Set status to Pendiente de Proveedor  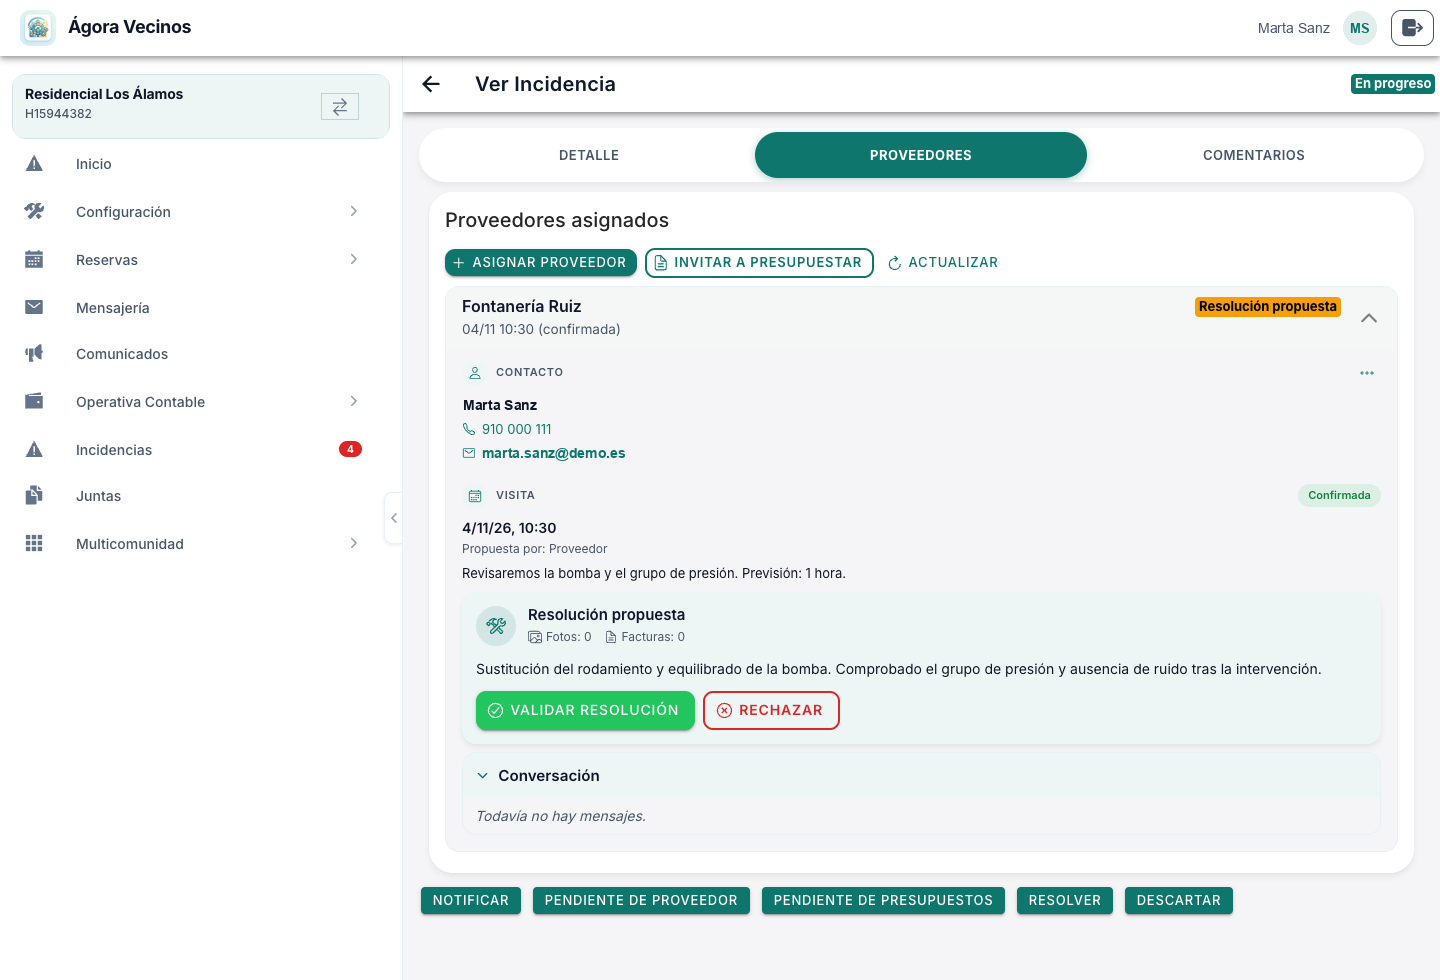click(x=641, y=900)
